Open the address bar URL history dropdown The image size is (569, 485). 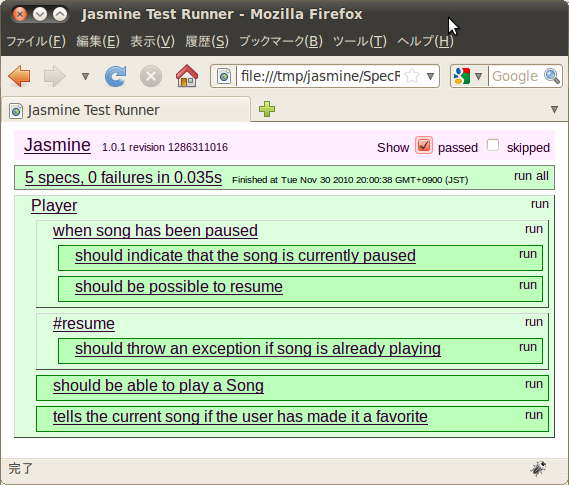tap(430, 77)
